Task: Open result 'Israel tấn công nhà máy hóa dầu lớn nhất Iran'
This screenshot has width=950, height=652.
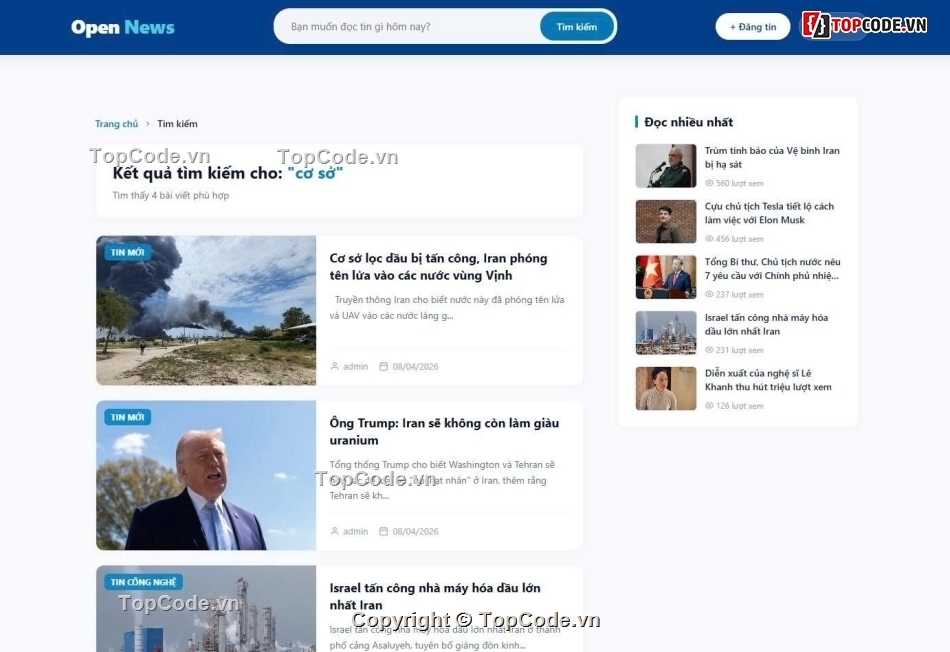Action: [435, 596]
